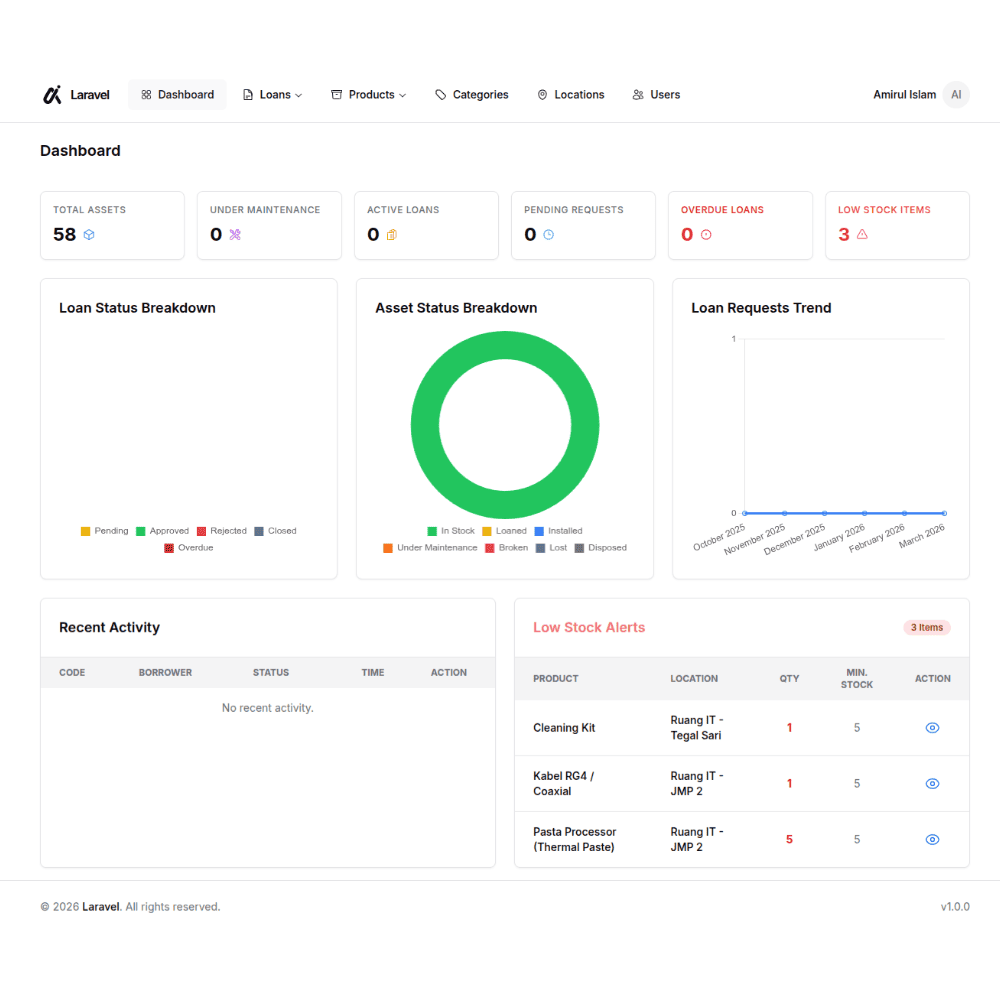This screenshot has width=1000, height=1000.
Task: Click the Overdue Loans alert icon
Action: pos(706,235)
